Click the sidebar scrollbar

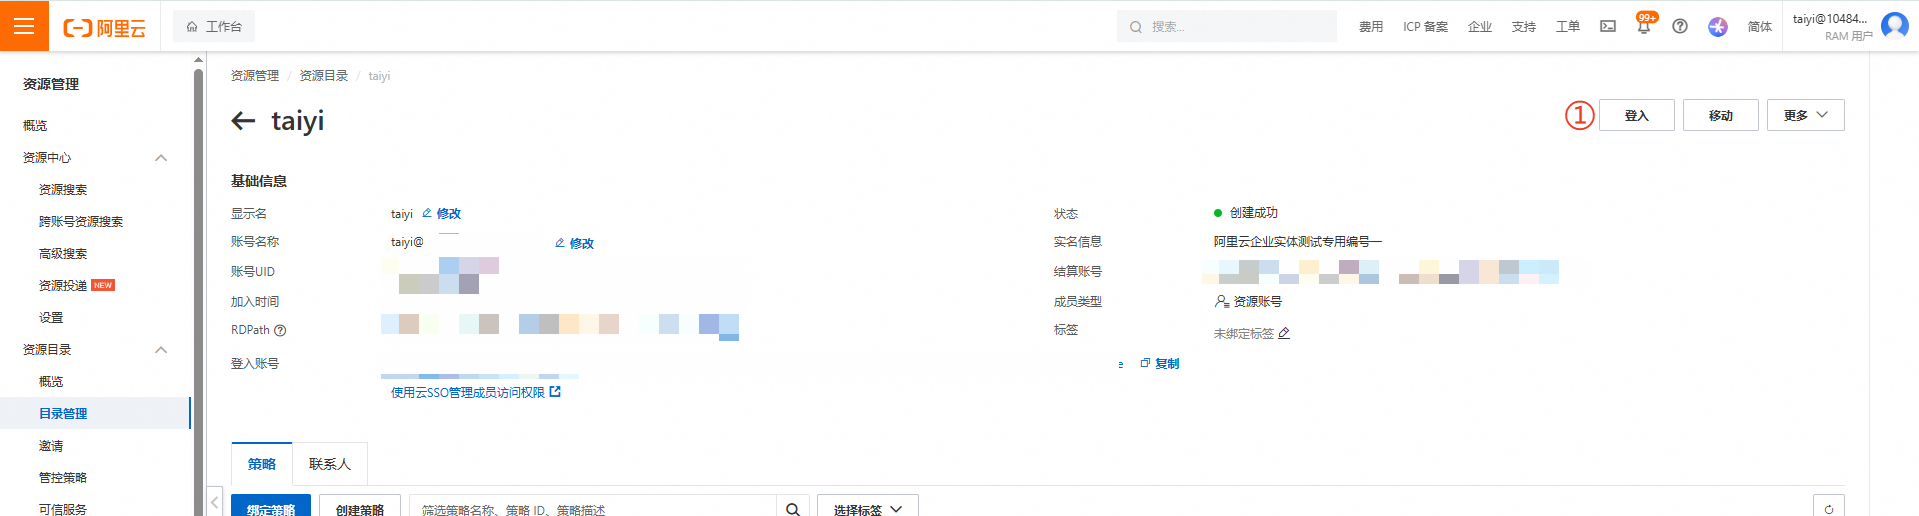[198, 290]
